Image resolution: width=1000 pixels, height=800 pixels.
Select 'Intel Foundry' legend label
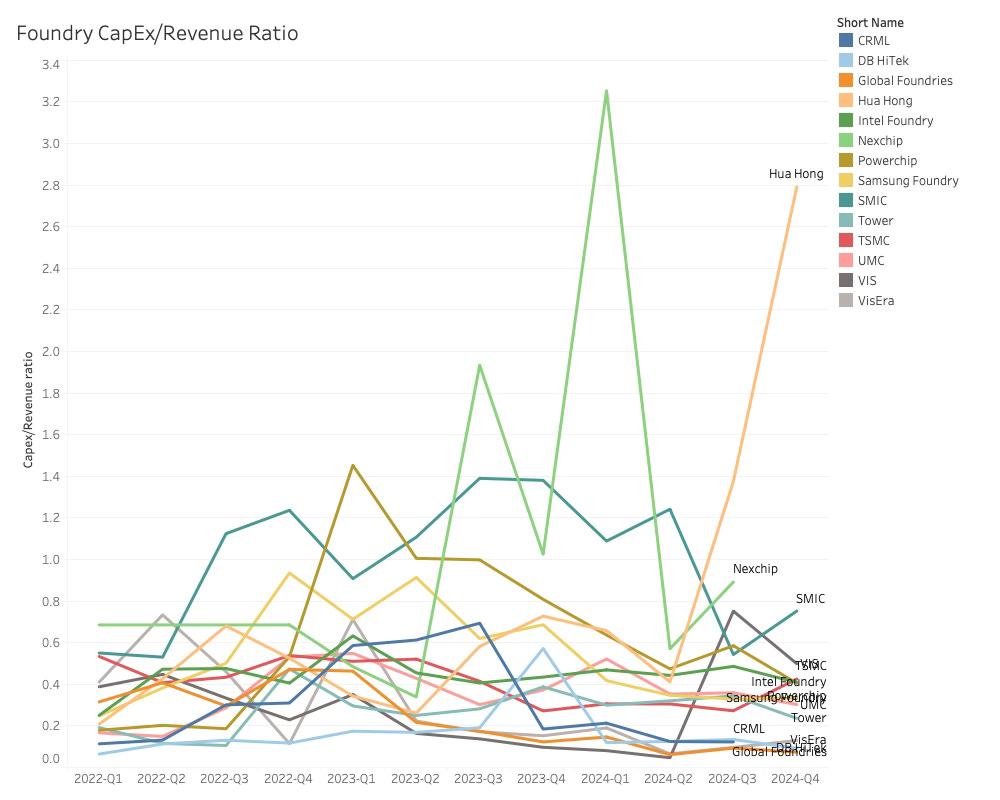[x=895, y=121]
